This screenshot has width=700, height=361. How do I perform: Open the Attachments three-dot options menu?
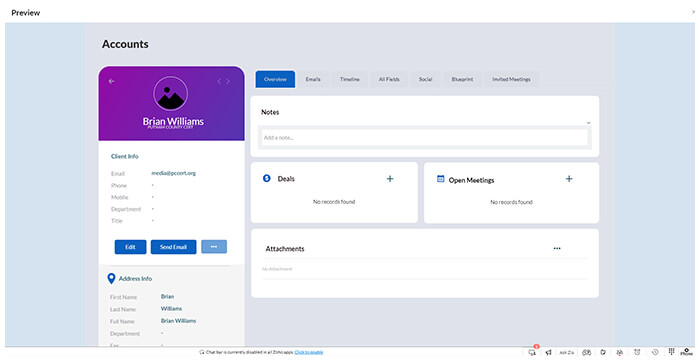coord(557,249)
